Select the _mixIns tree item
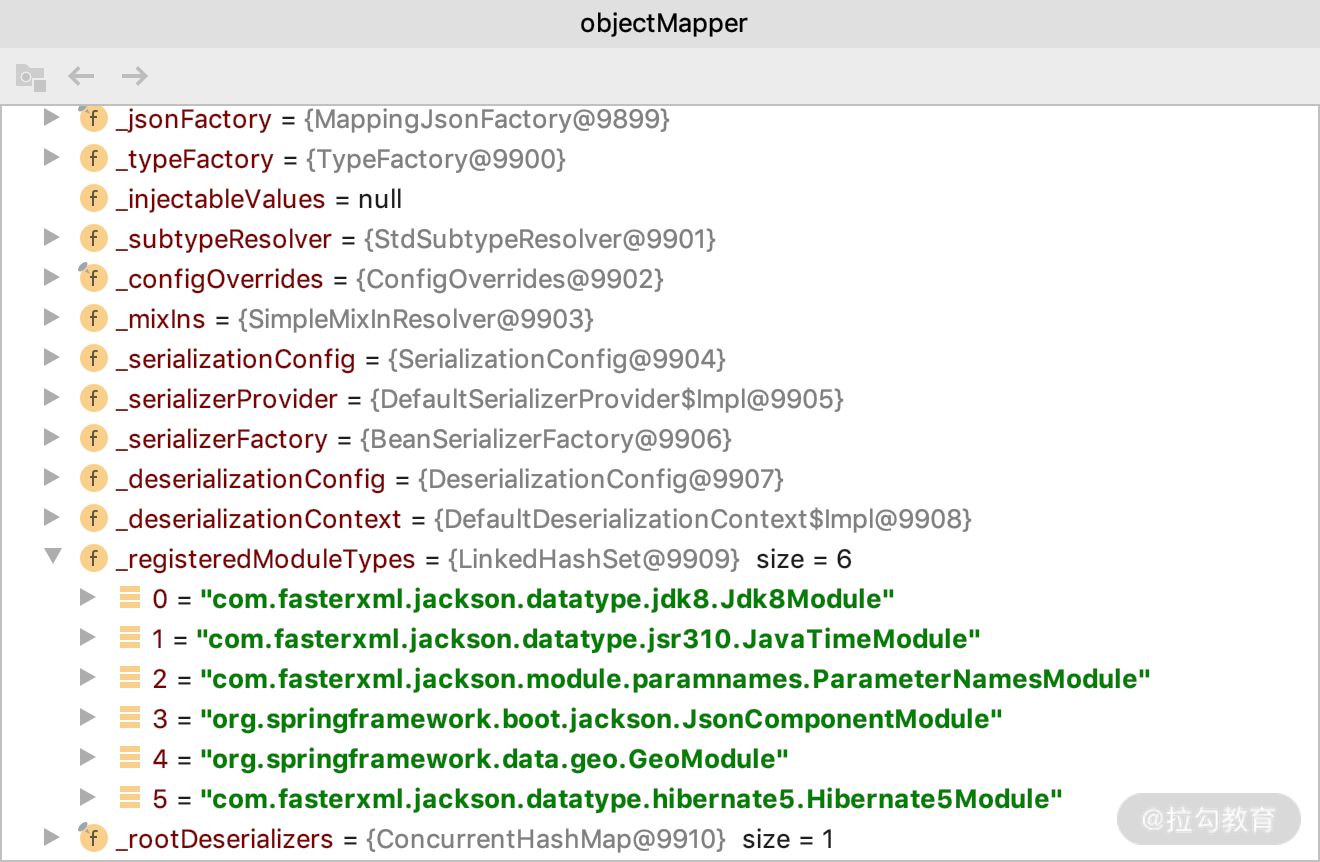Viewport: 1320px width, 862px height. coord(161,318)
